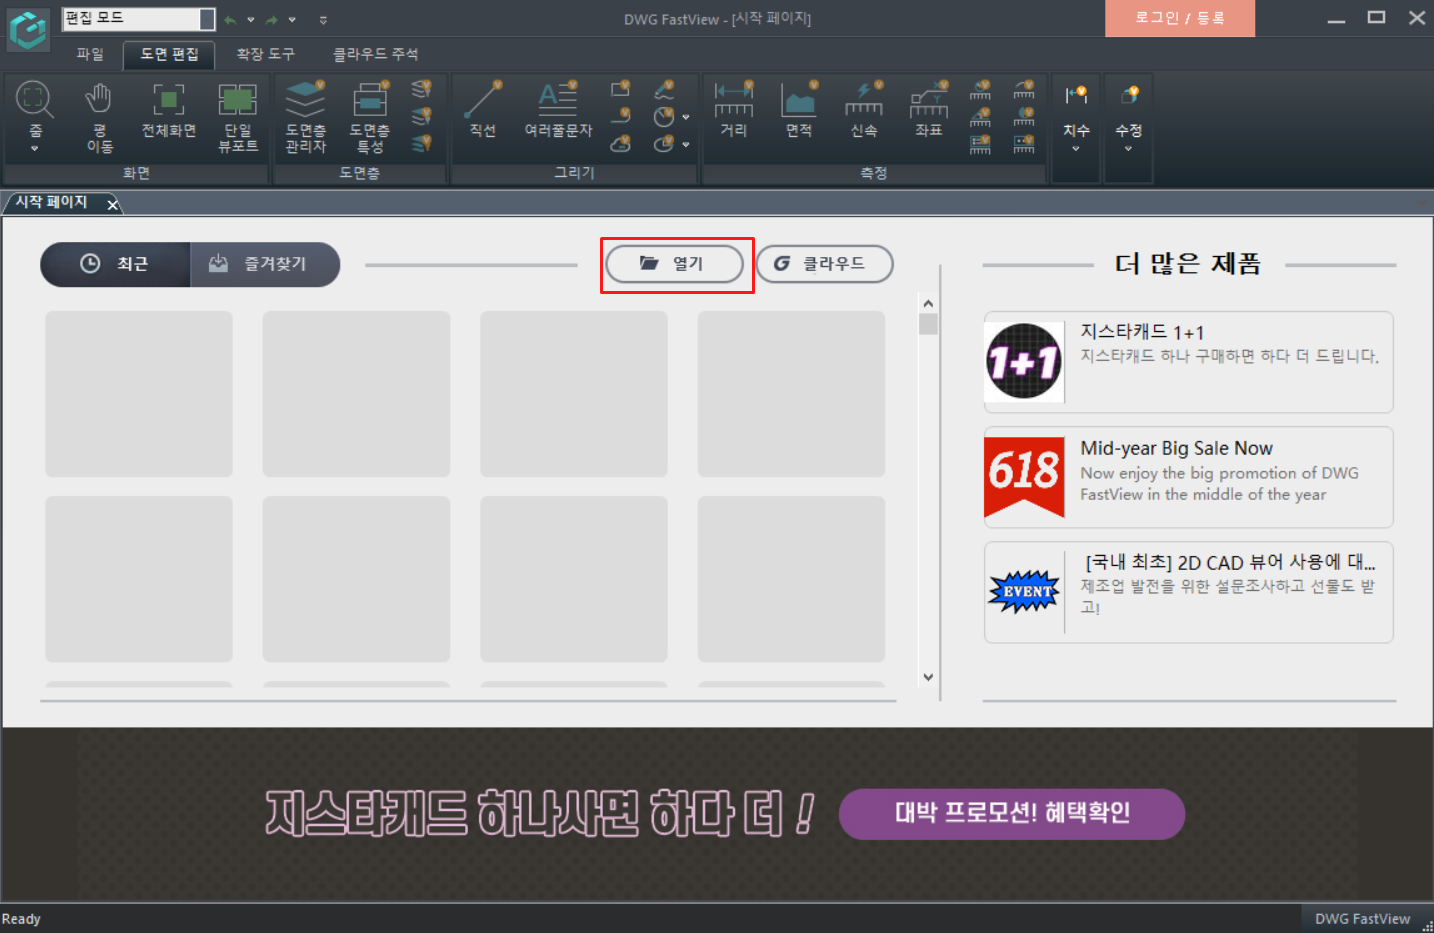Open the redo history dropdown arrow
The width and height of the screenshot is (1434, 933).
point(292,19)
